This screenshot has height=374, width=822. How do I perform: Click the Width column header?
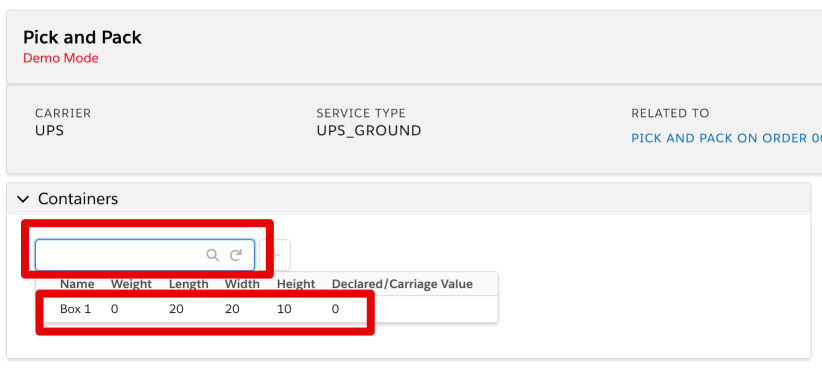242,284
